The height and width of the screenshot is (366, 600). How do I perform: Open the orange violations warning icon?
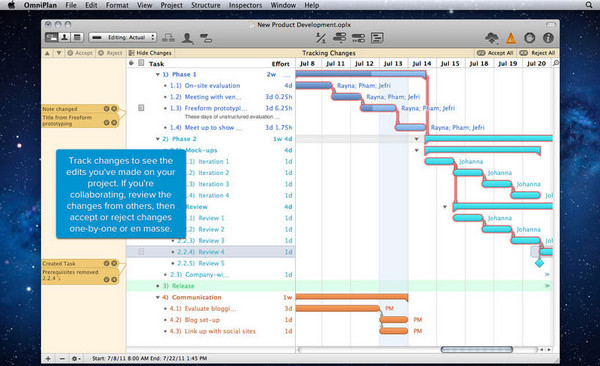pyautogui.click(x=511, y=38)
